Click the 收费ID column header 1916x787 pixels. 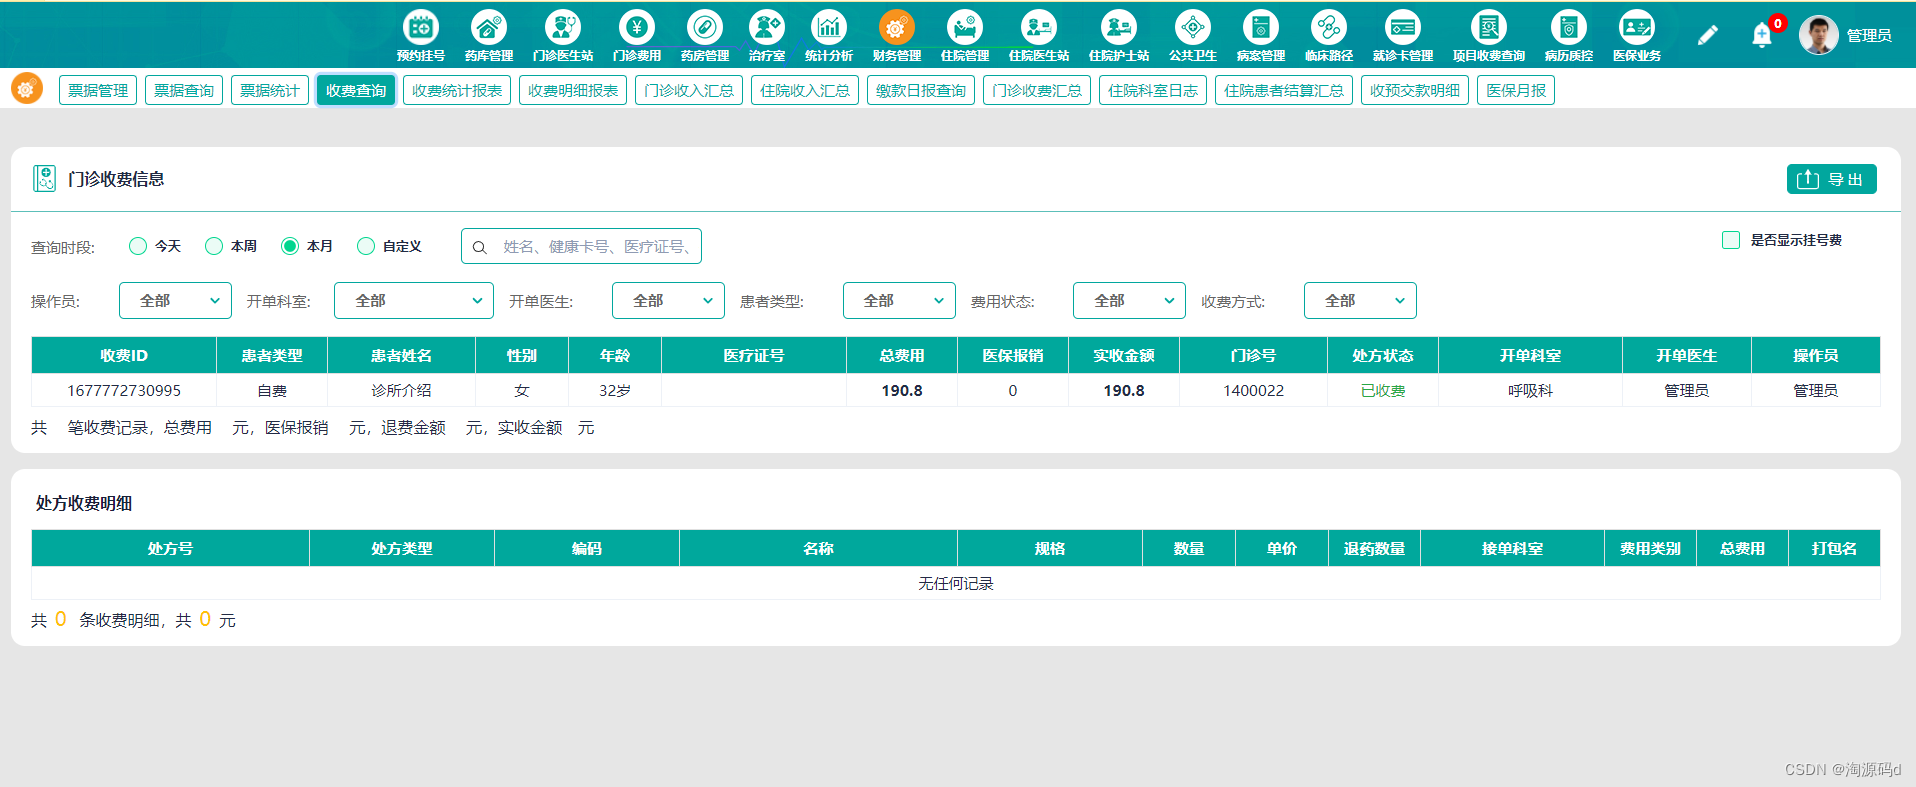(x=124, y=355)
